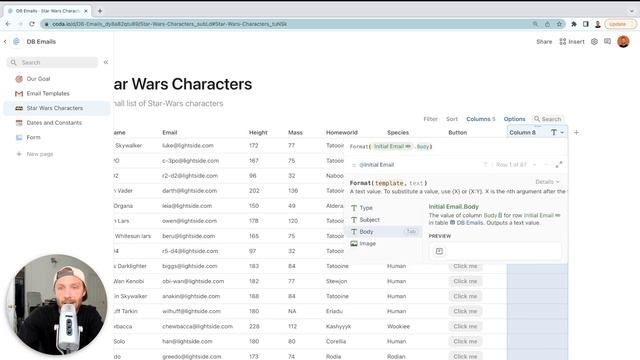Click the Mass column header
The width and height of the screenshot is (640, 360).
pos(295,133)
